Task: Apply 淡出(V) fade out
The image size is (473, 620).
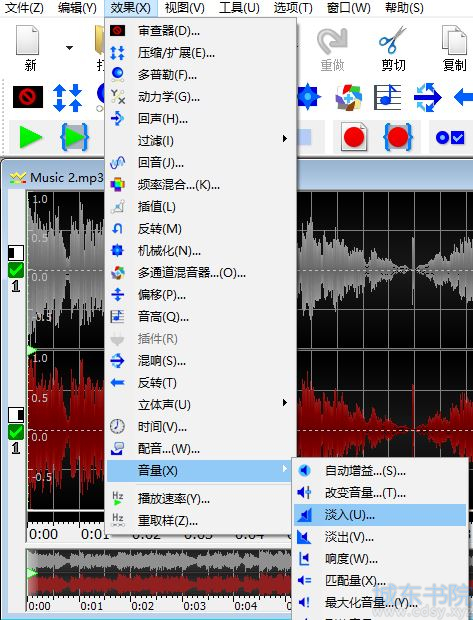Action: 380,537
